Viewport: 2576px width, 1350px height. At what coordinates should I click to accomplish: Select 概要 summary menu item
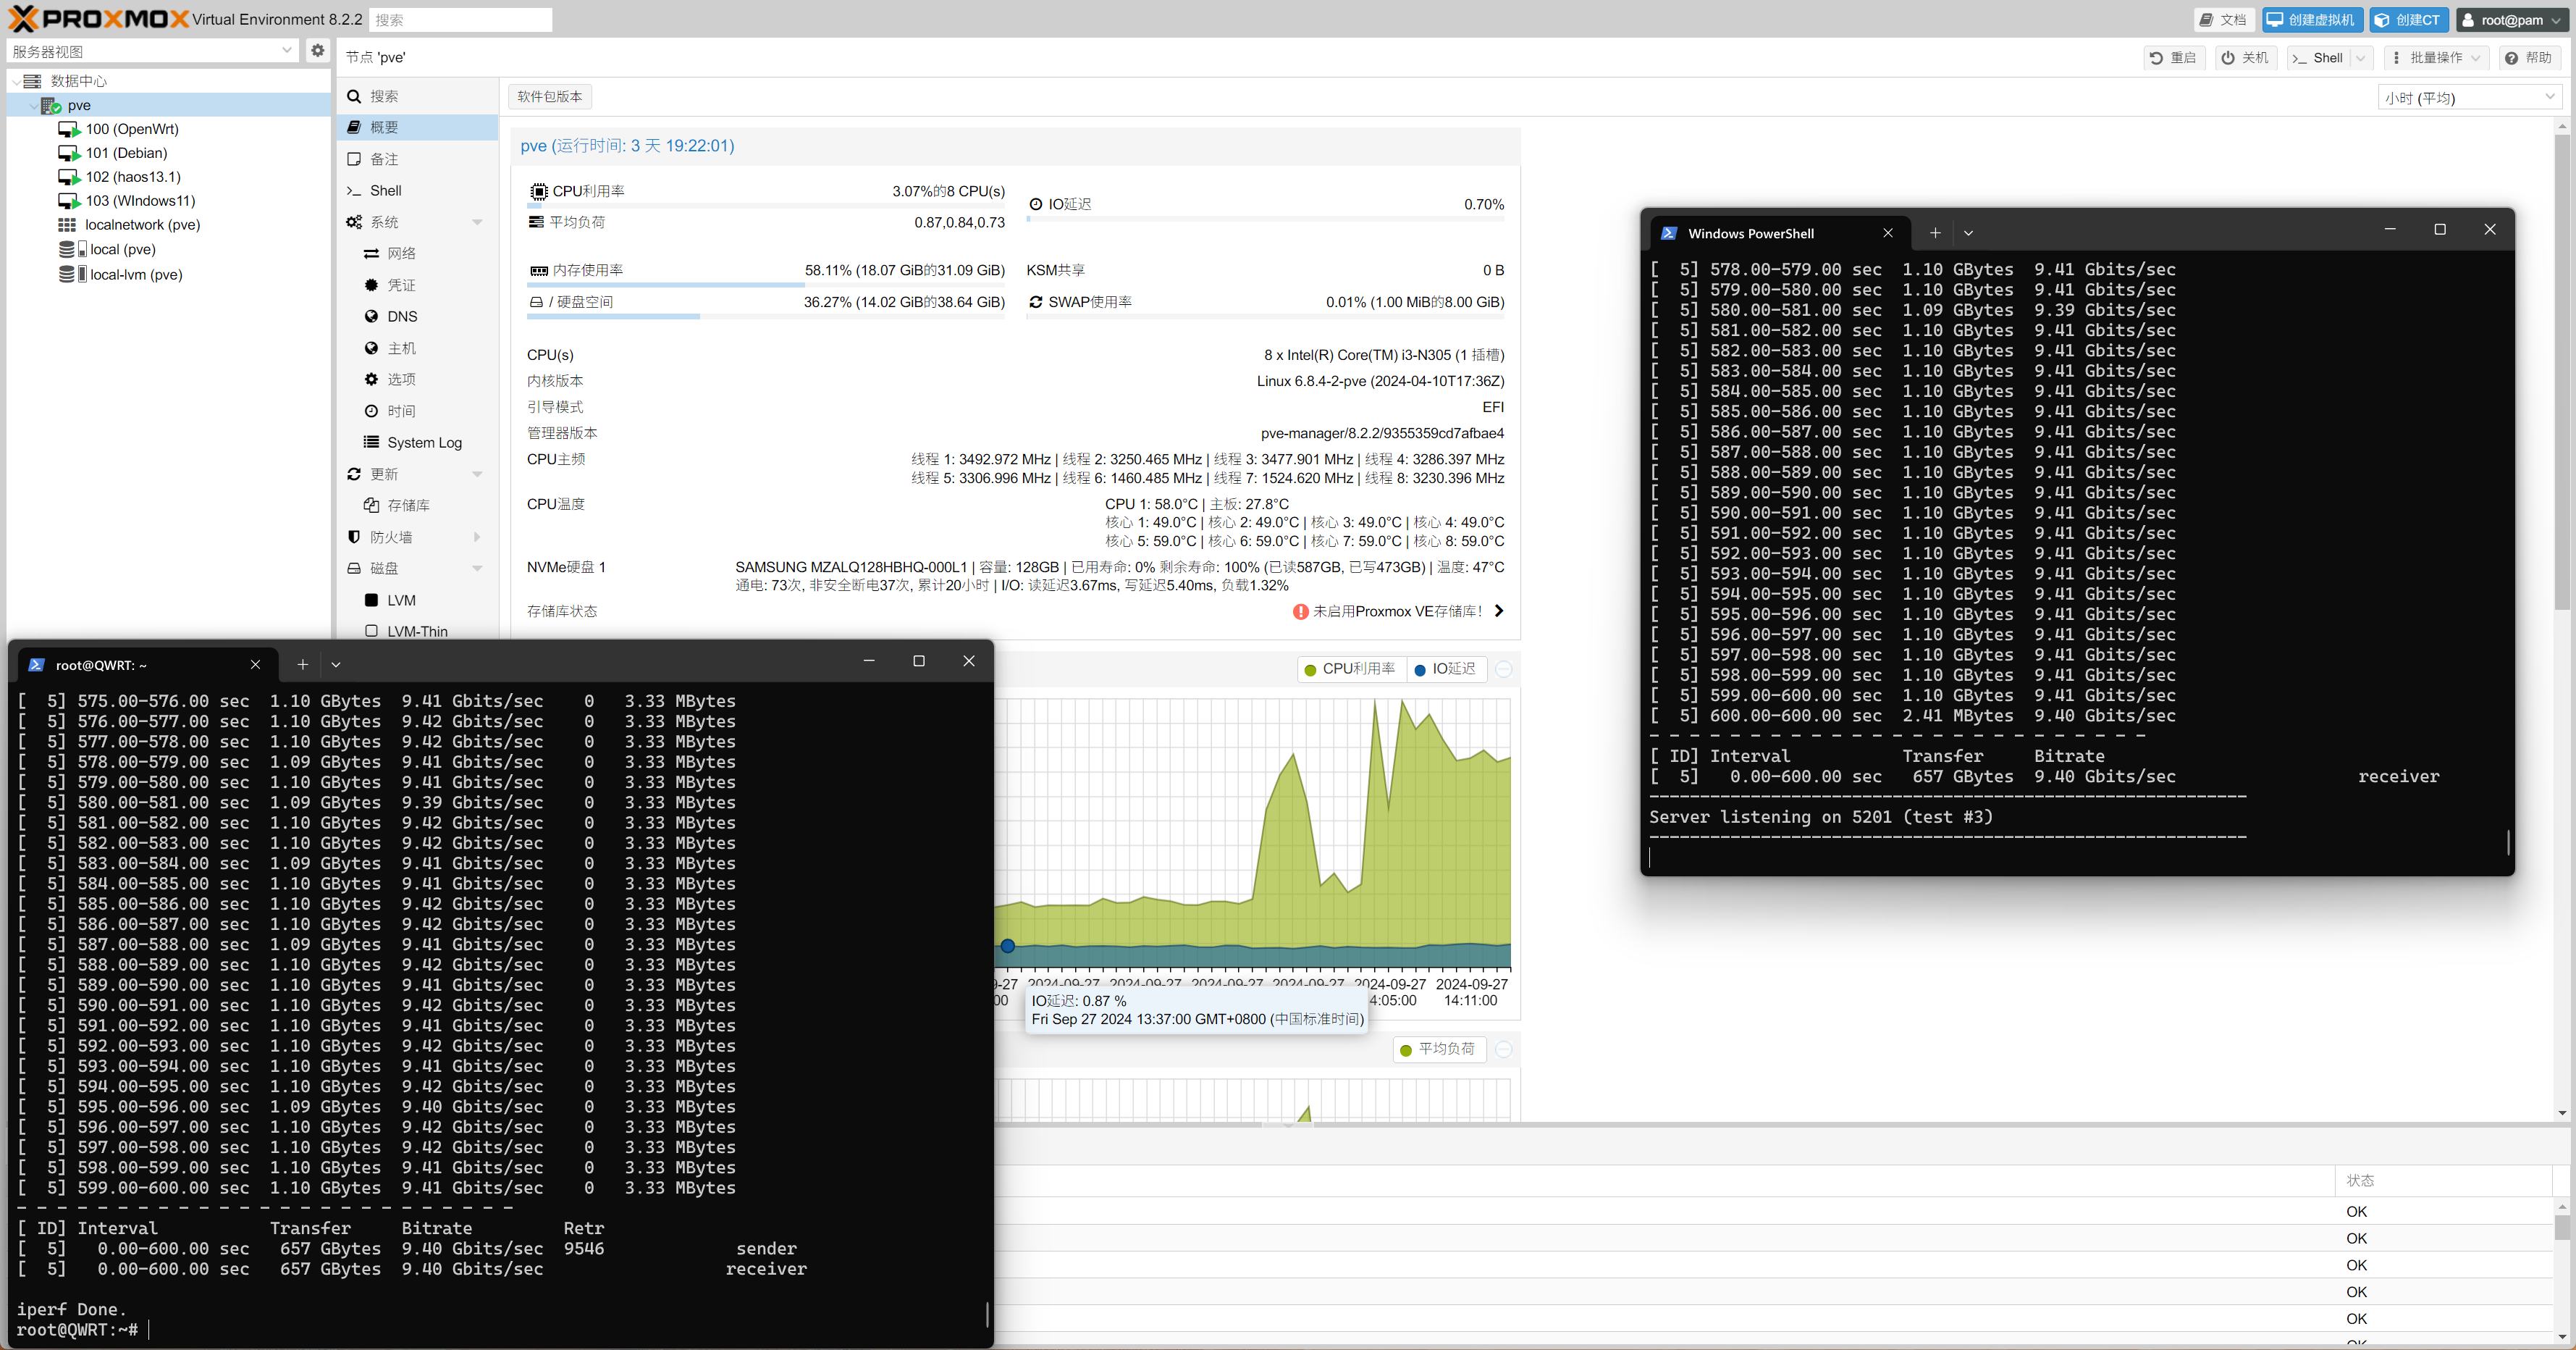(x=418, y=127)
